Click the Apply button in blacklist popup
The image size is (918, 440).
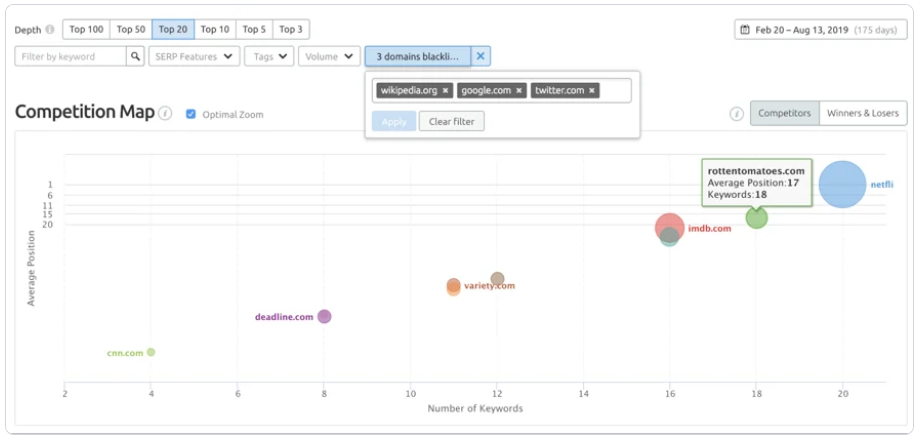pos(393,121)
